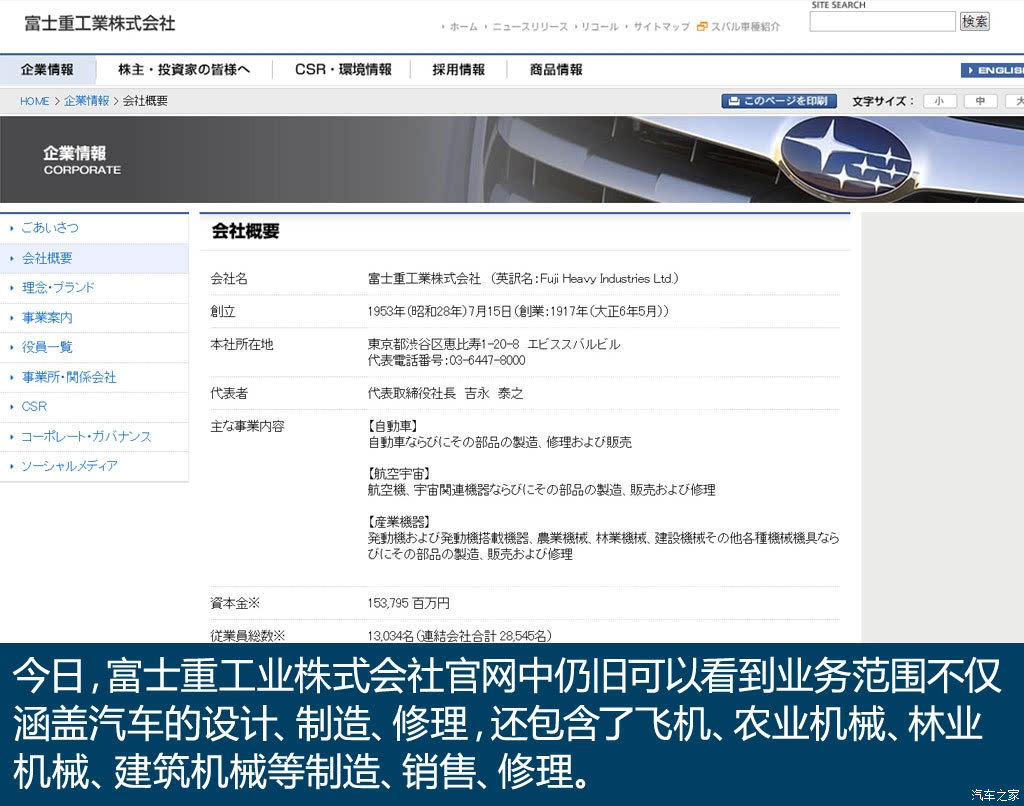Click HOME in the breadcrumb
This screenshot has height=806, width=1024.
click(35, 101)
